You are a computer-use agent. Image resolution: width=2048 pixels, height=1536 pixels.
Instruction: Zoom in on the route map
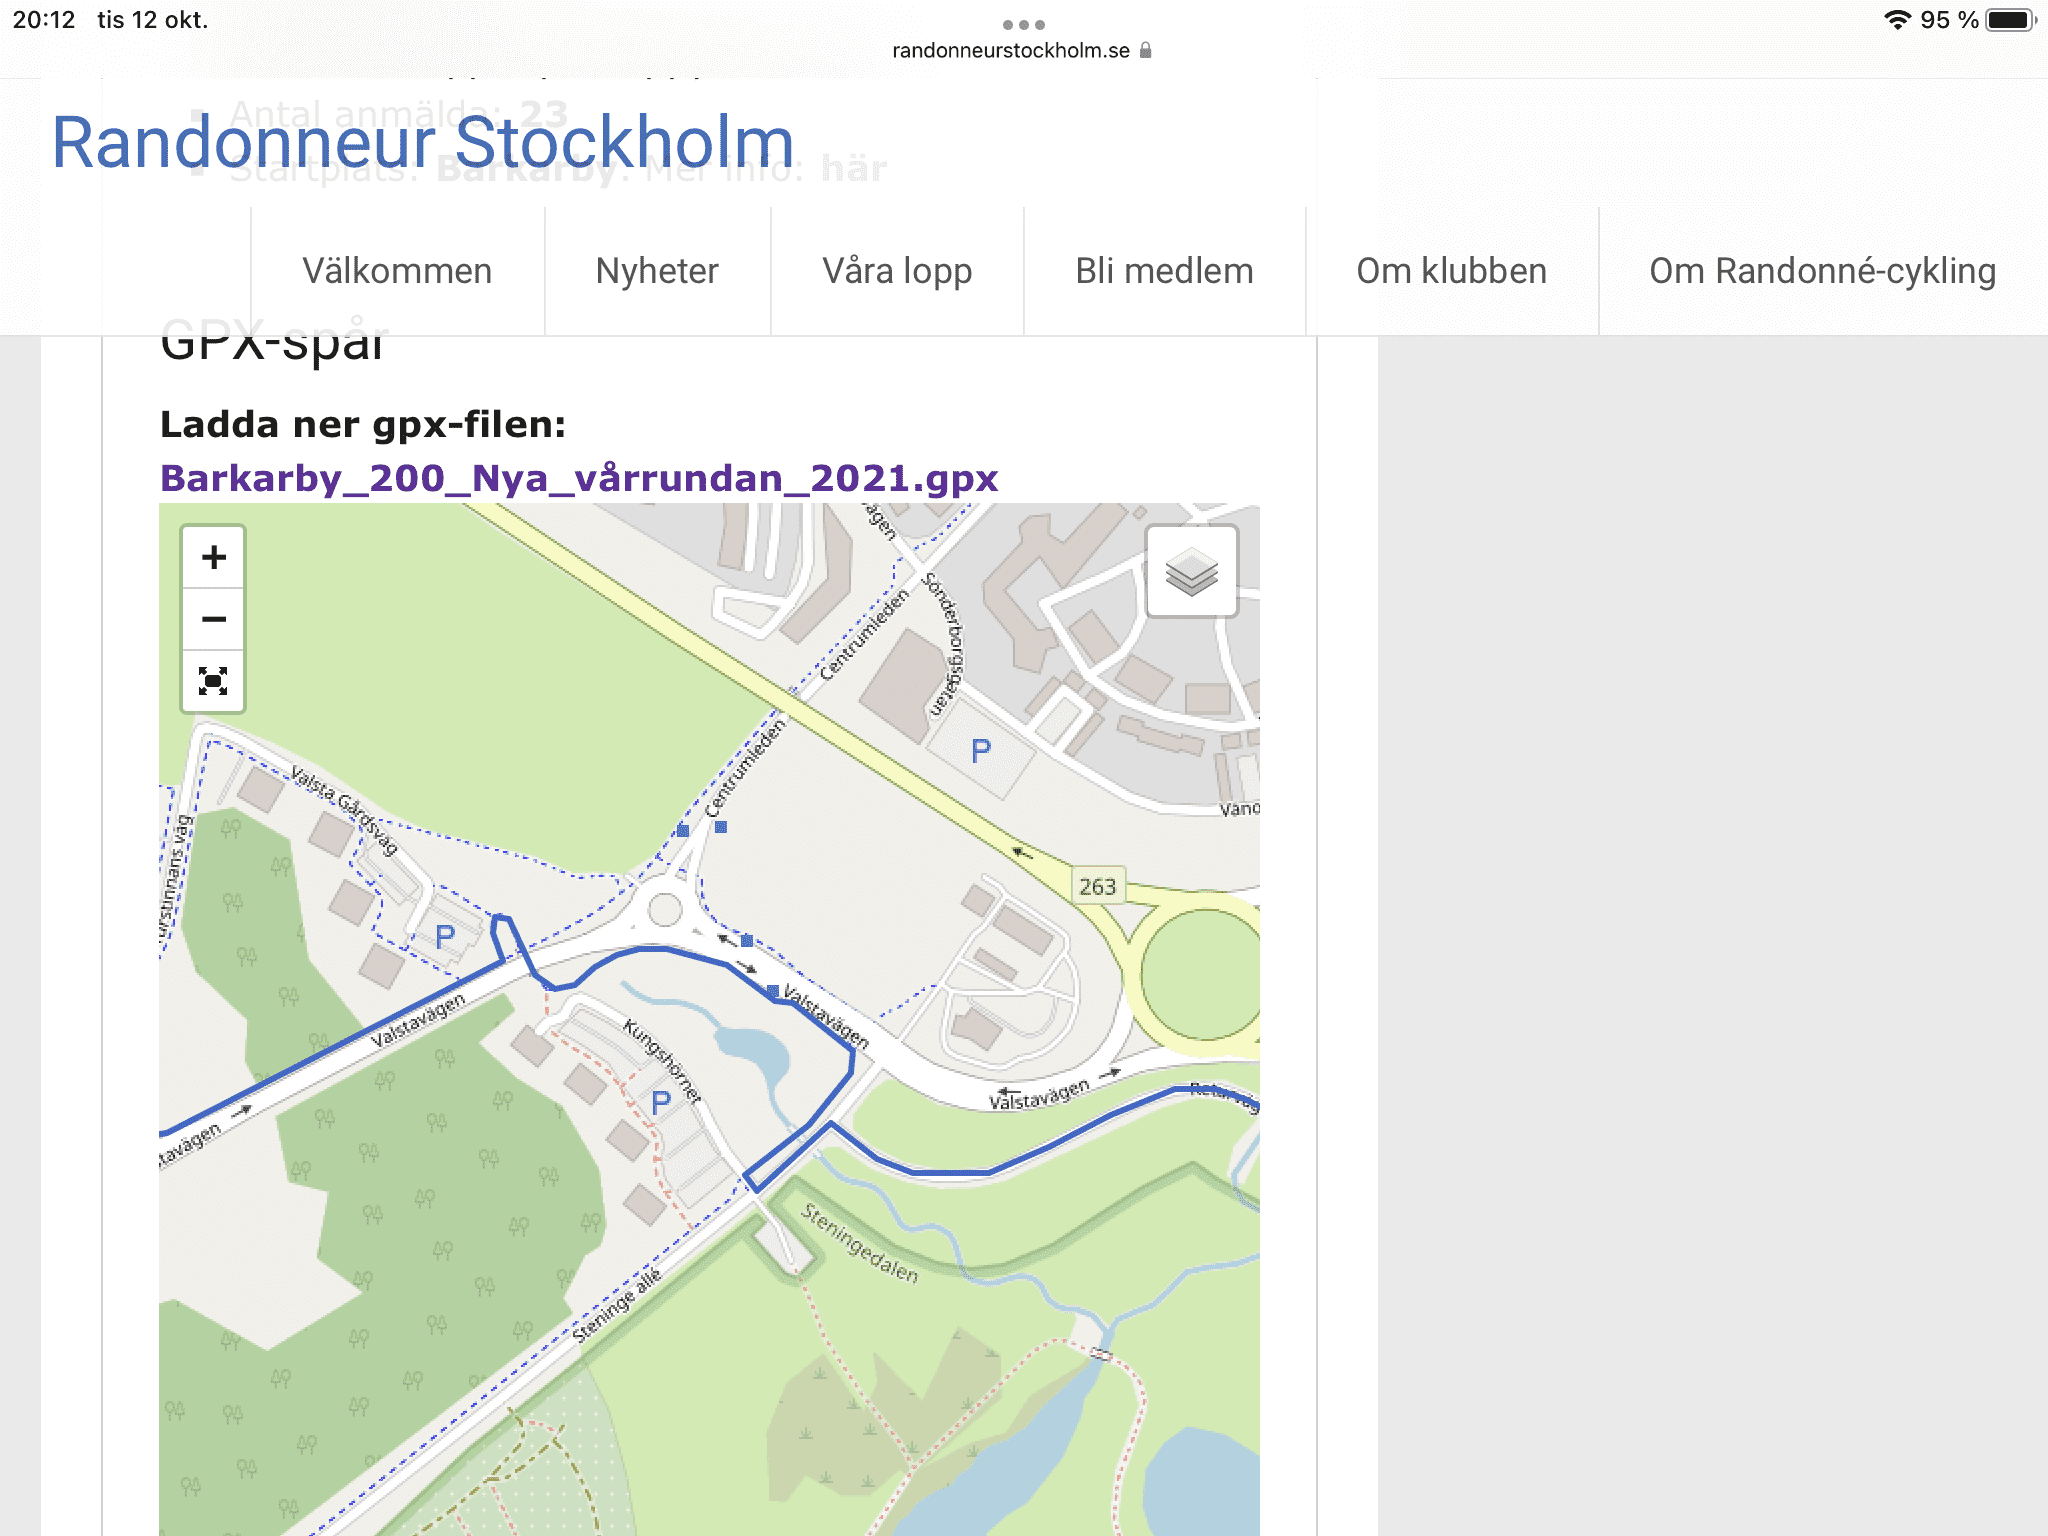pyautogui.click(x=213, y=557)
